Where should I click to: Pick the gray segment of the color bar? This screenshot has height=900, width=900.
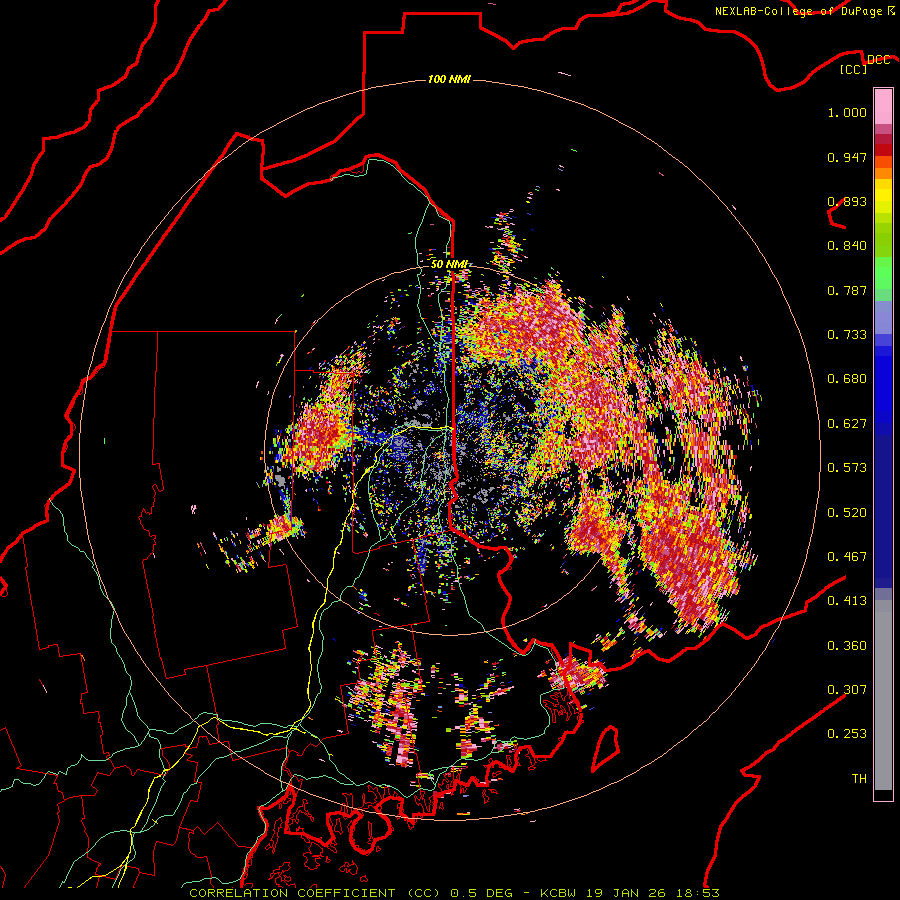(x=883, y=695)
